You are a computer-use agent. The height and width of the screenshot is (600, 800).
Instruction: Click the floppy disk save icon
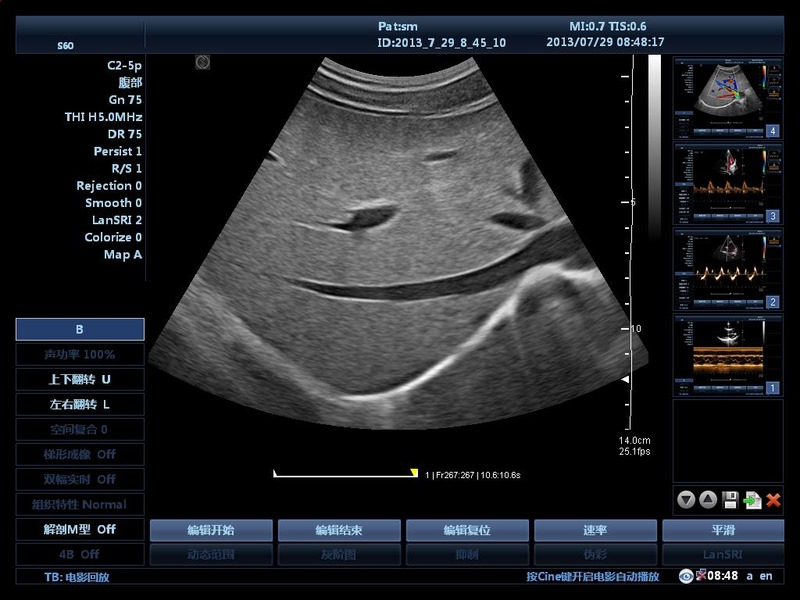click(x=730, y=500)
